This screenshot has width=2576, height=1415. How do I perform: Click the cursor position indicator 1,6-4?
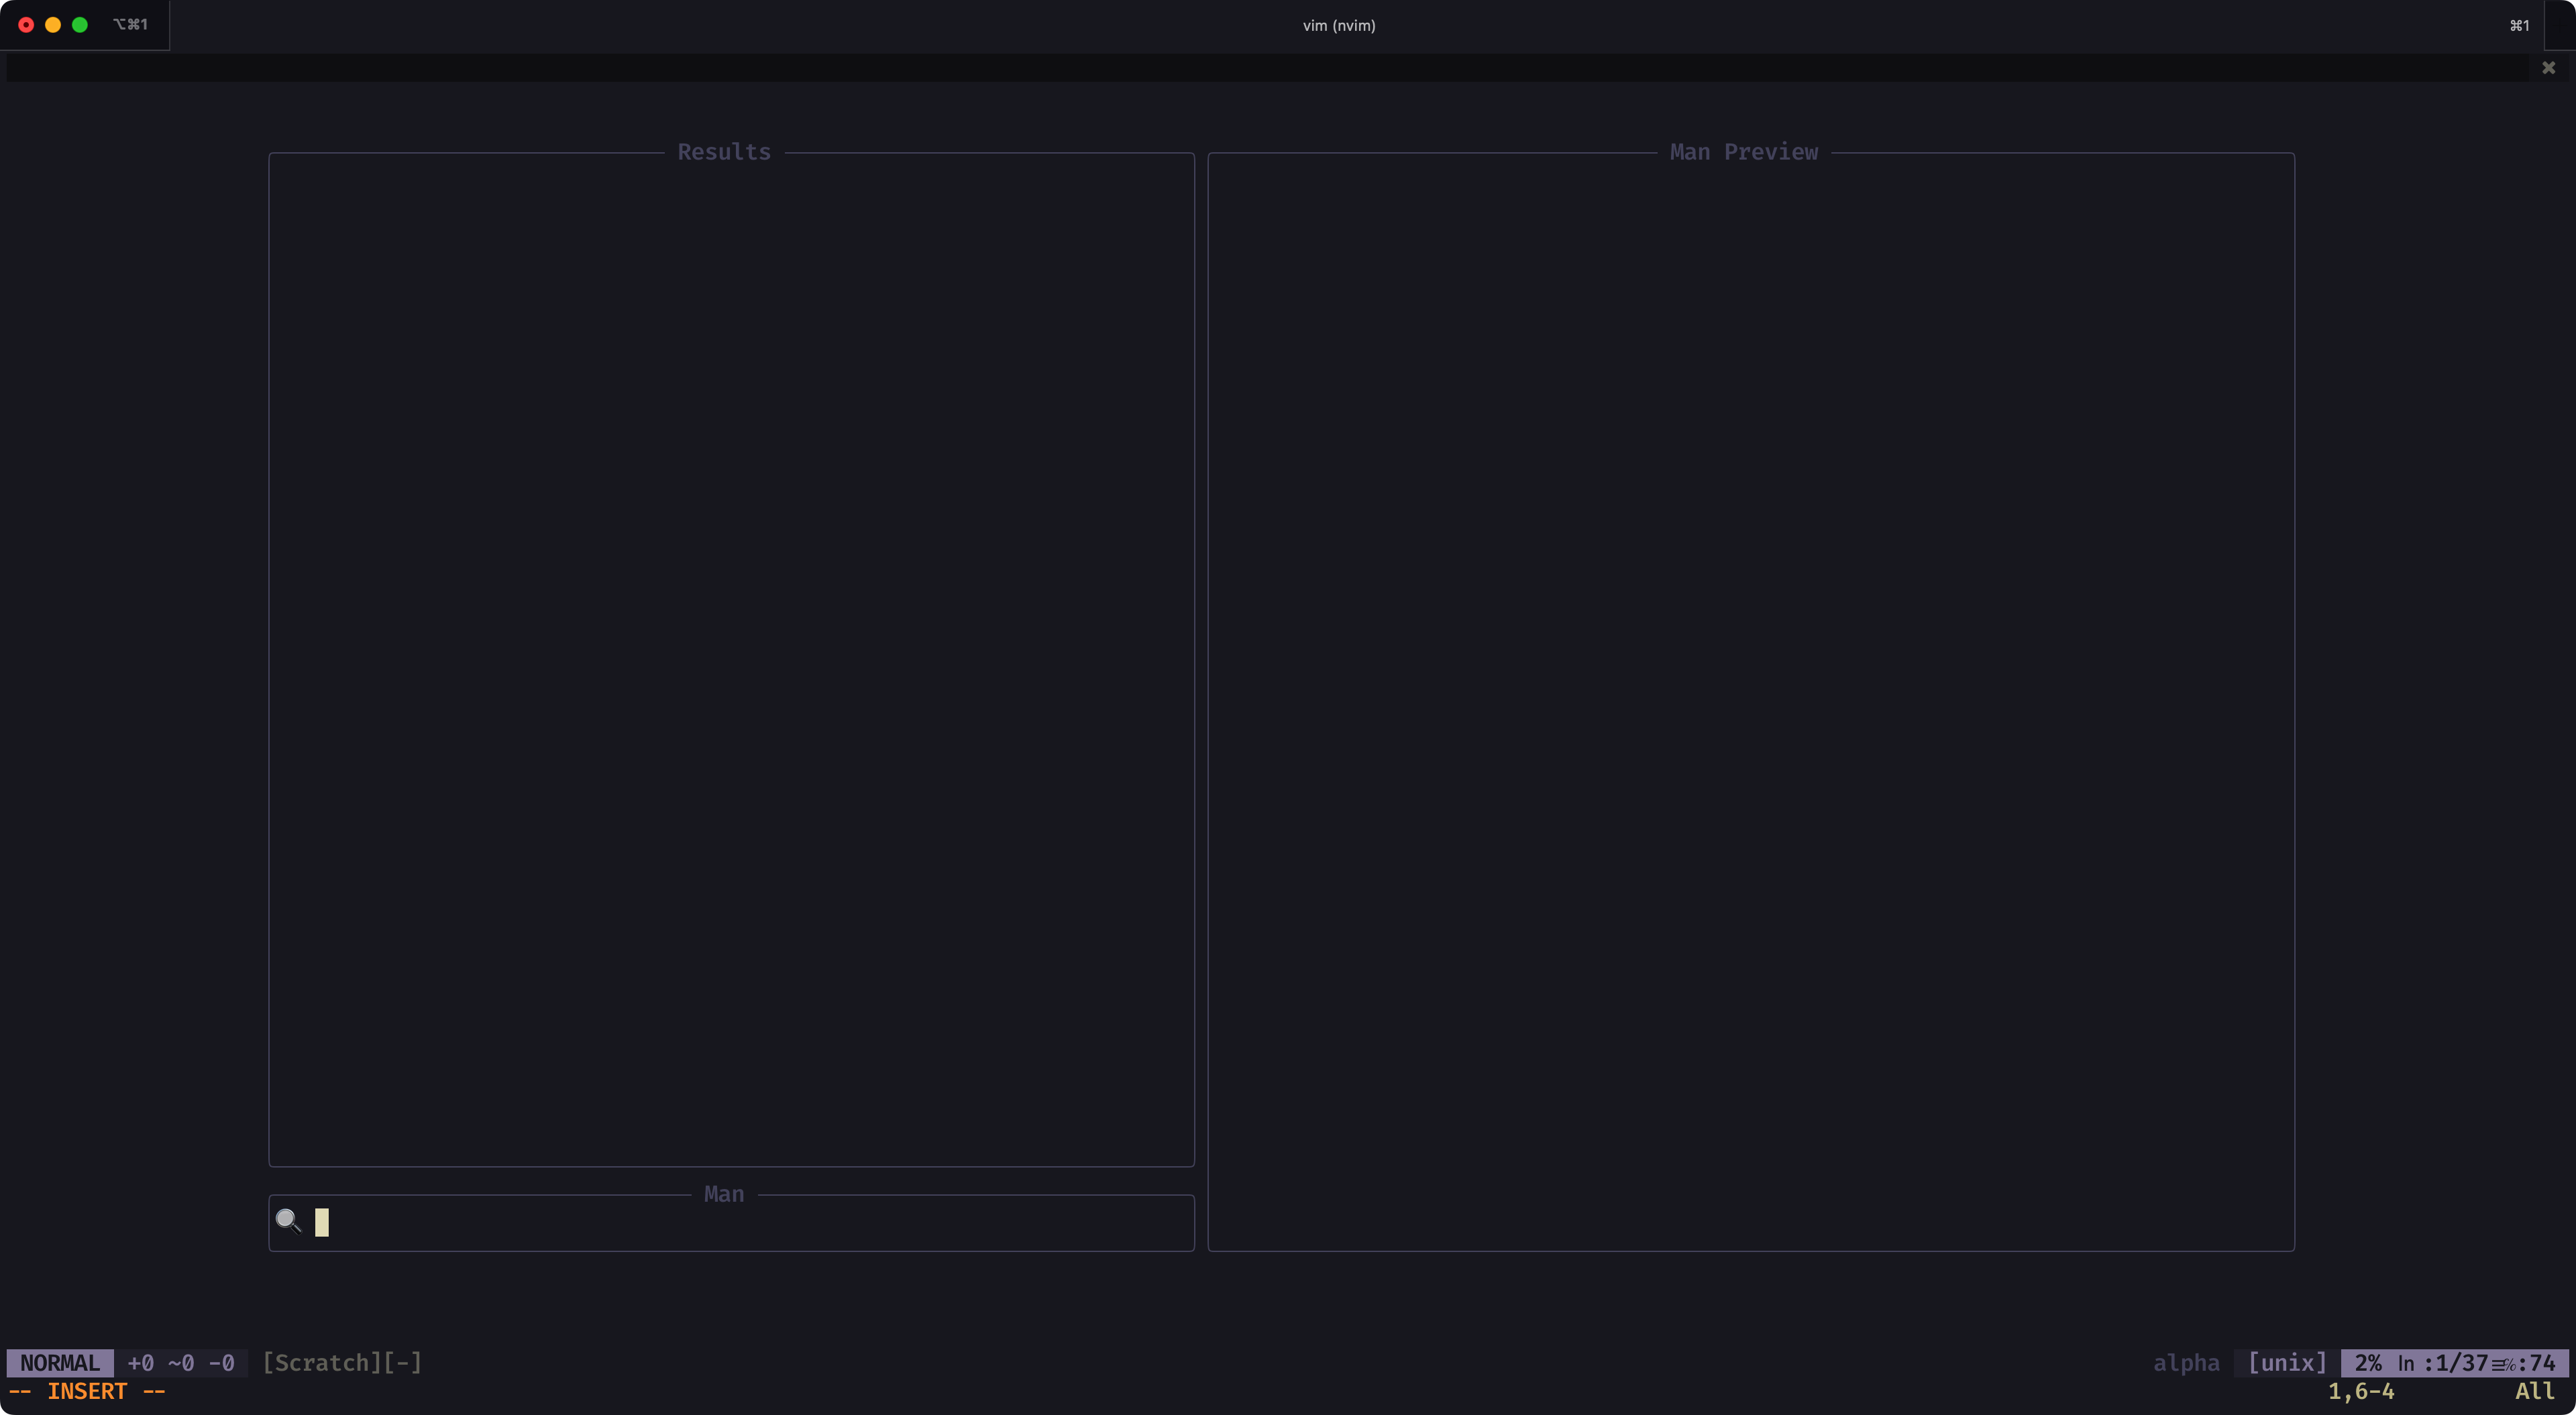pyautogui.click(x=2362, y=1391)
